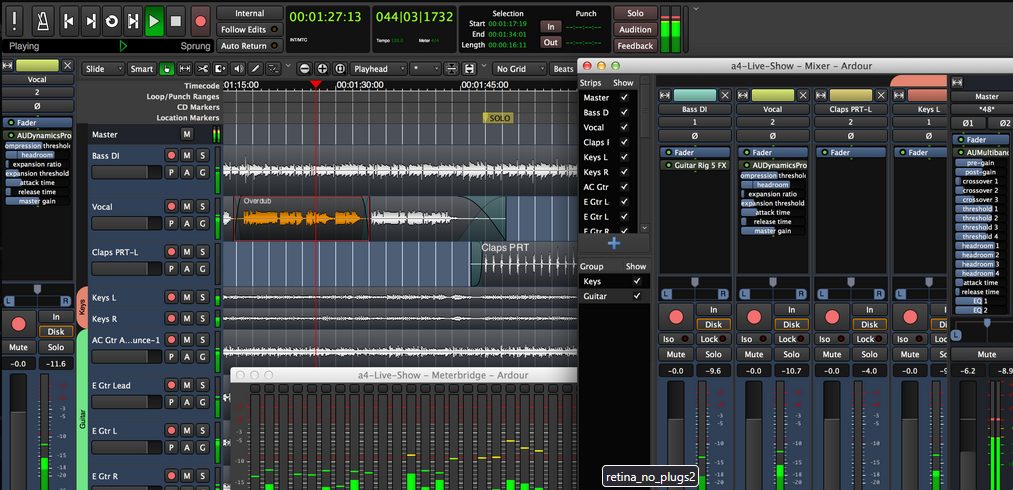
Task: Open the Slide edit mode dropdown
Action: point(103,69)
